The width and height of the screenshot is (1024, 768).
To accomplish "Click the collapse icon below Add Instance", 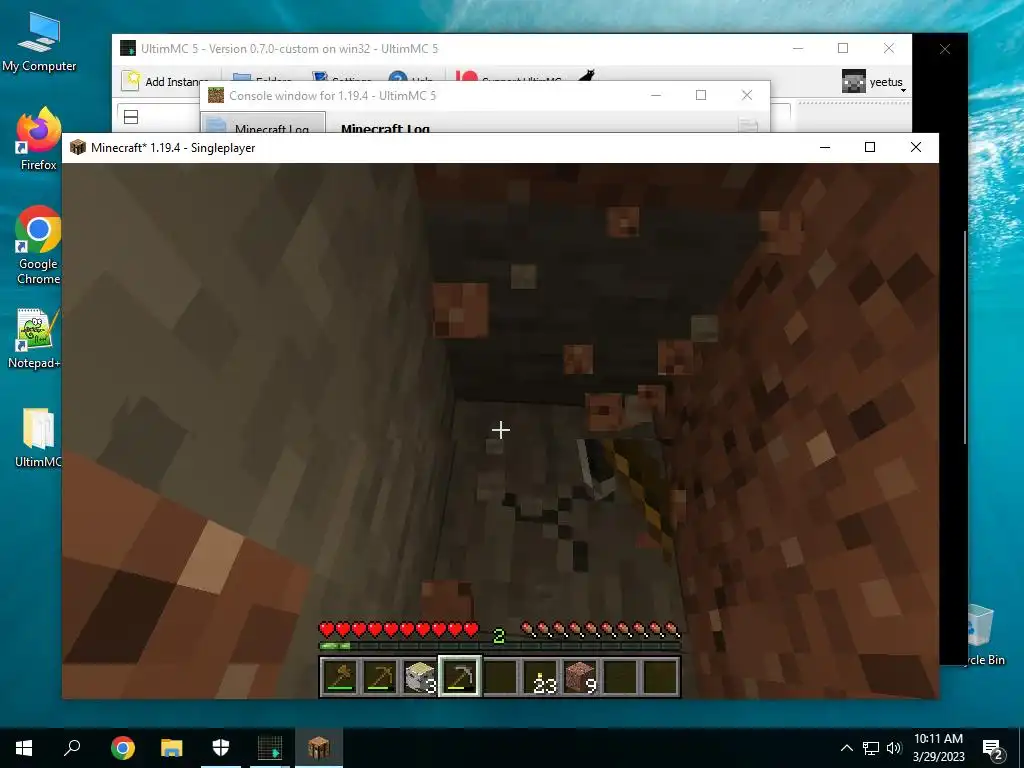I will point(131,117).
